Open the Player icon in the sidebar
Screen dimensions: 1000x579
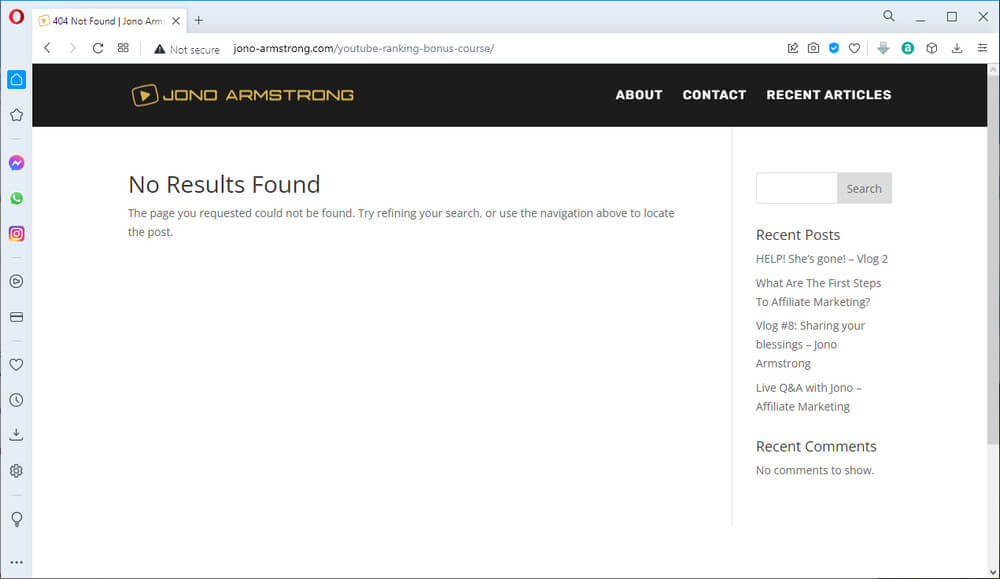coord(17,281)
